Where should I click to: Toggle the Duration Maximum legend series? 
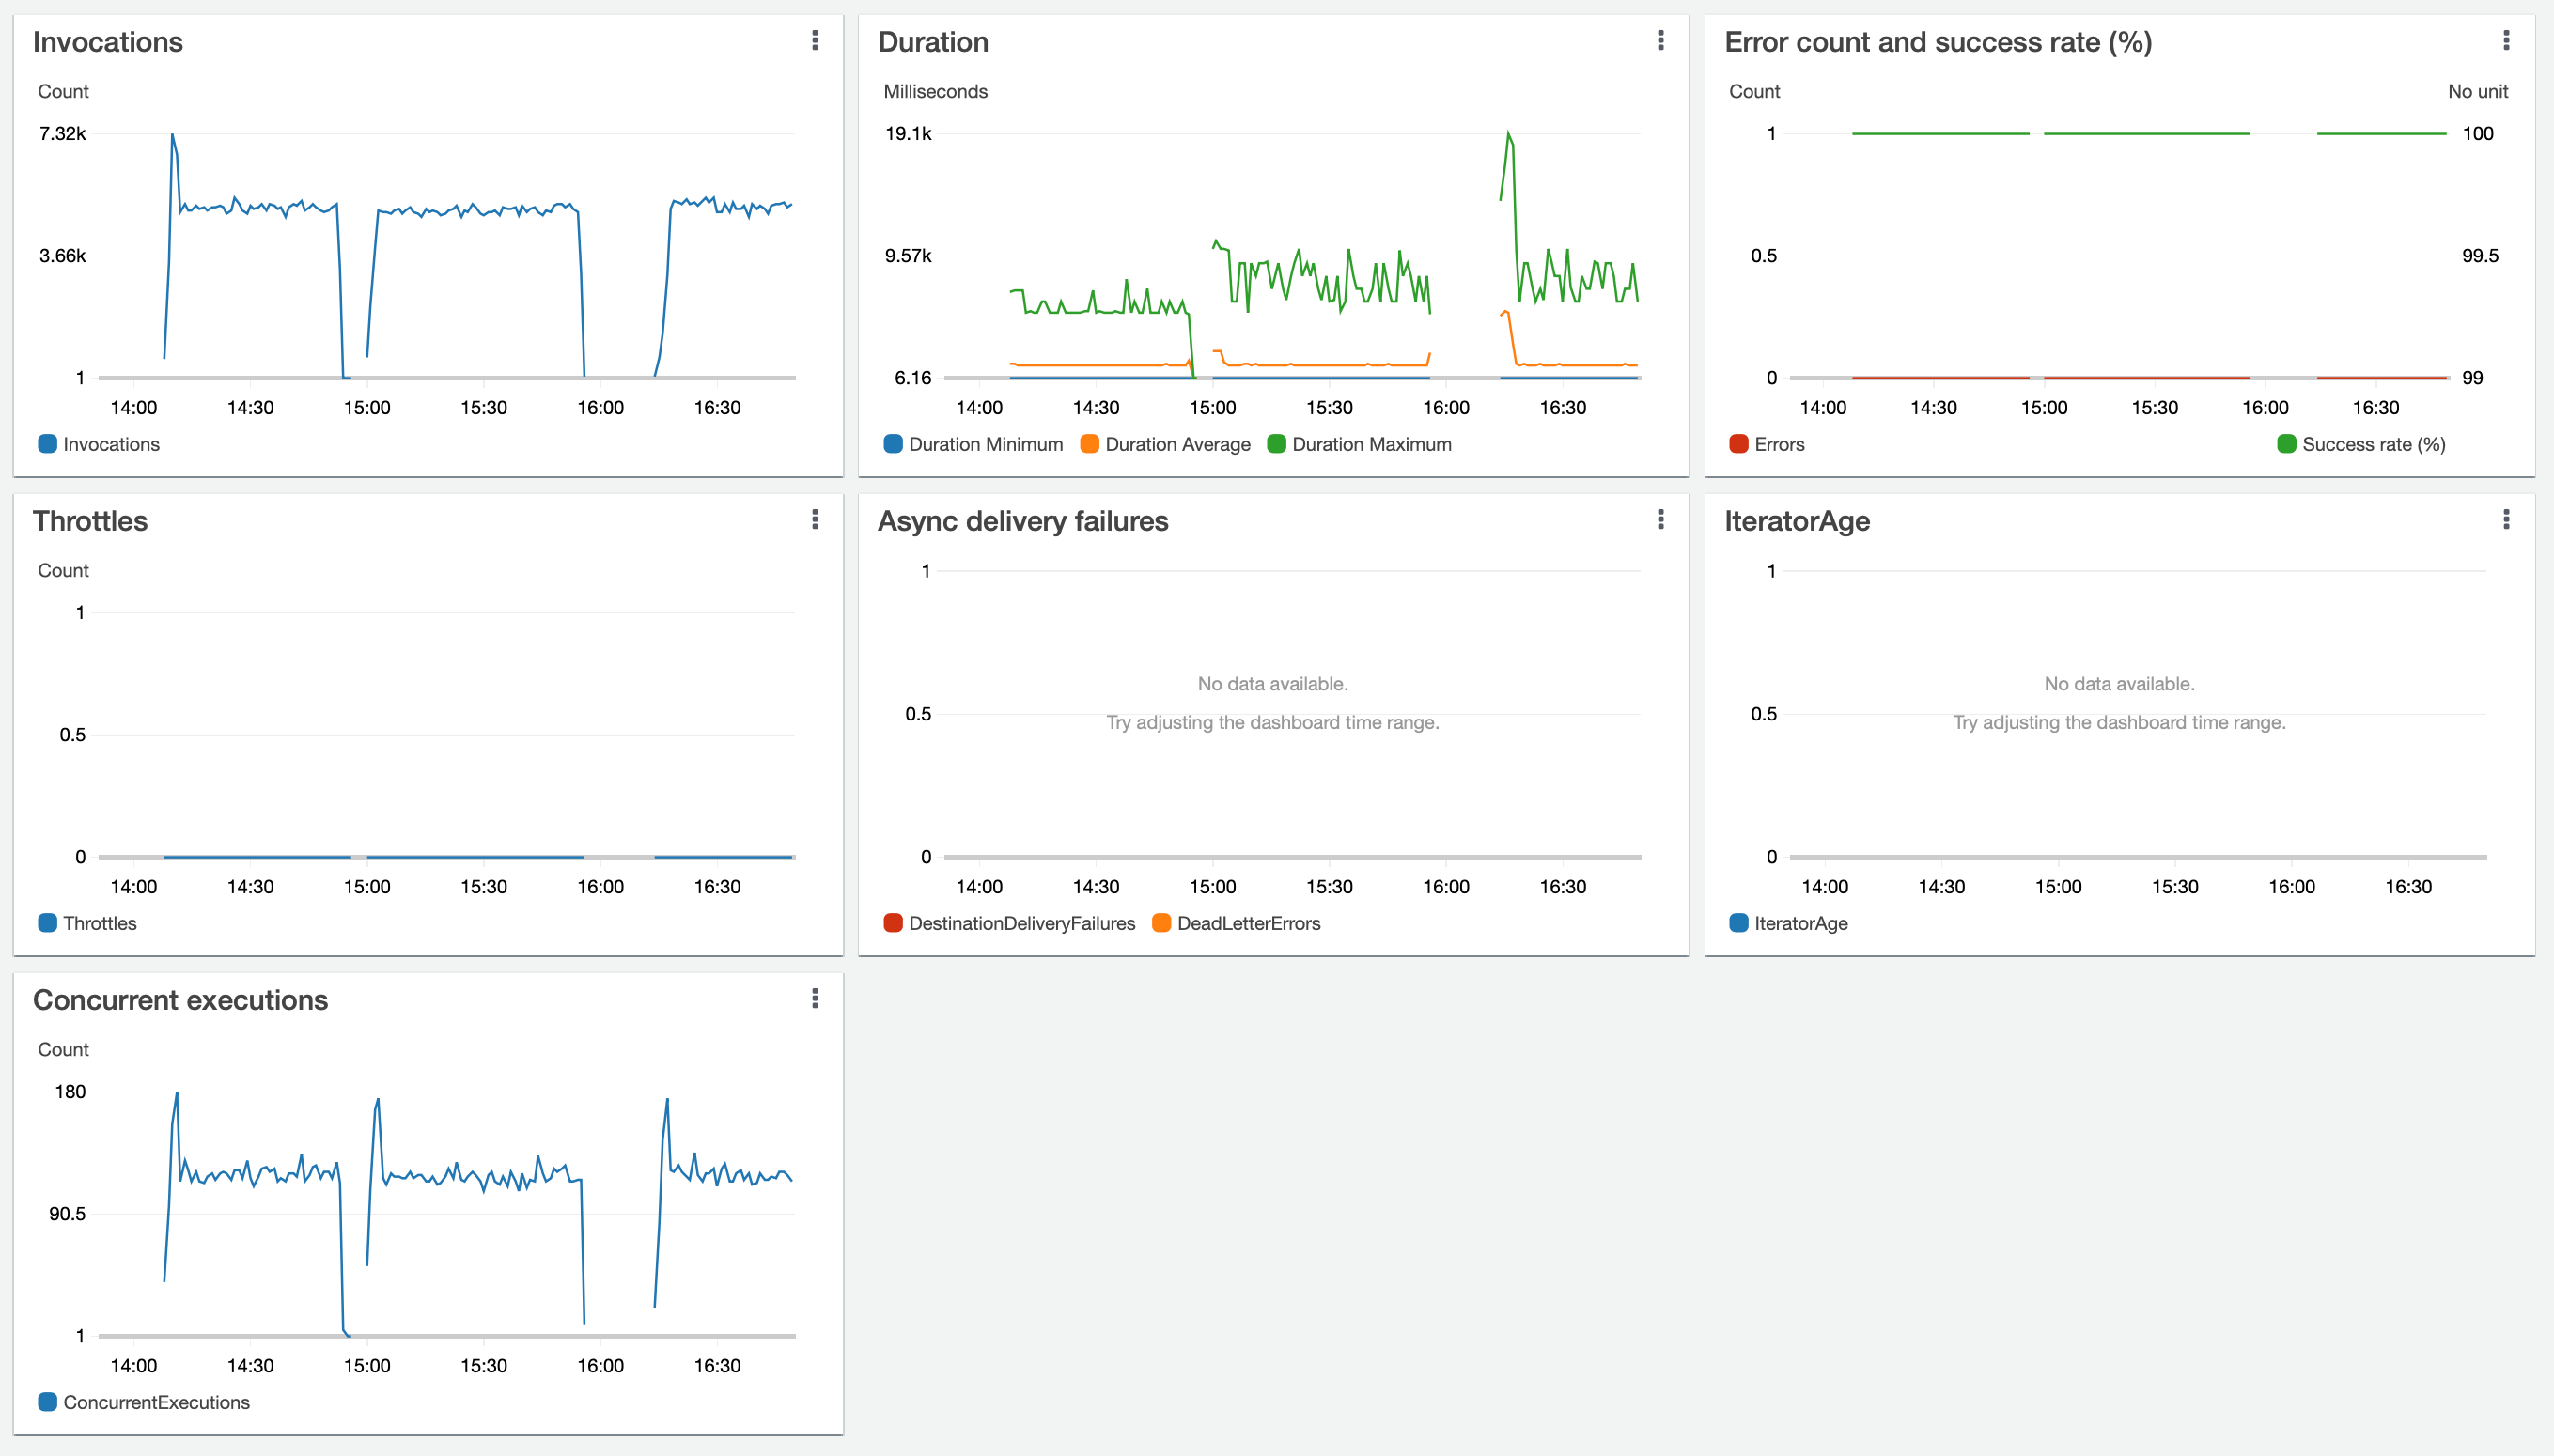tap(1370, 444)
